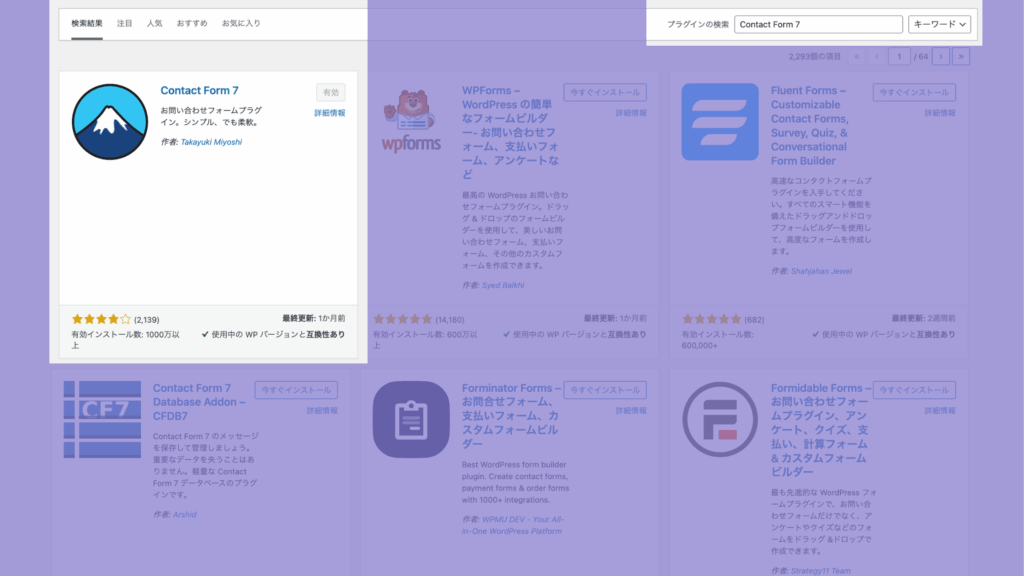
Task: Click the 2,293個の項目 item count
Action: (x=814, y=57)
